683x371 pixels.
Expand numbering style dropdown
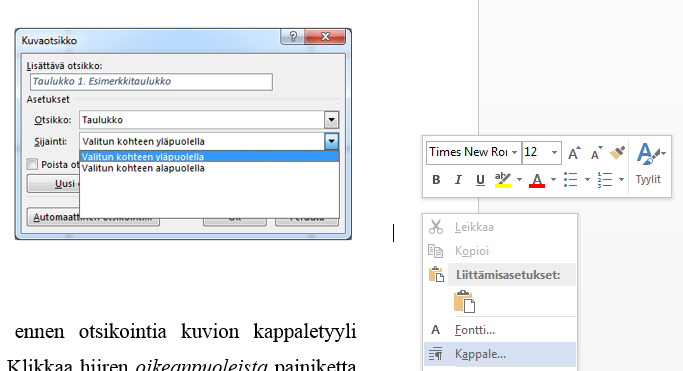(x=622, y=179)
